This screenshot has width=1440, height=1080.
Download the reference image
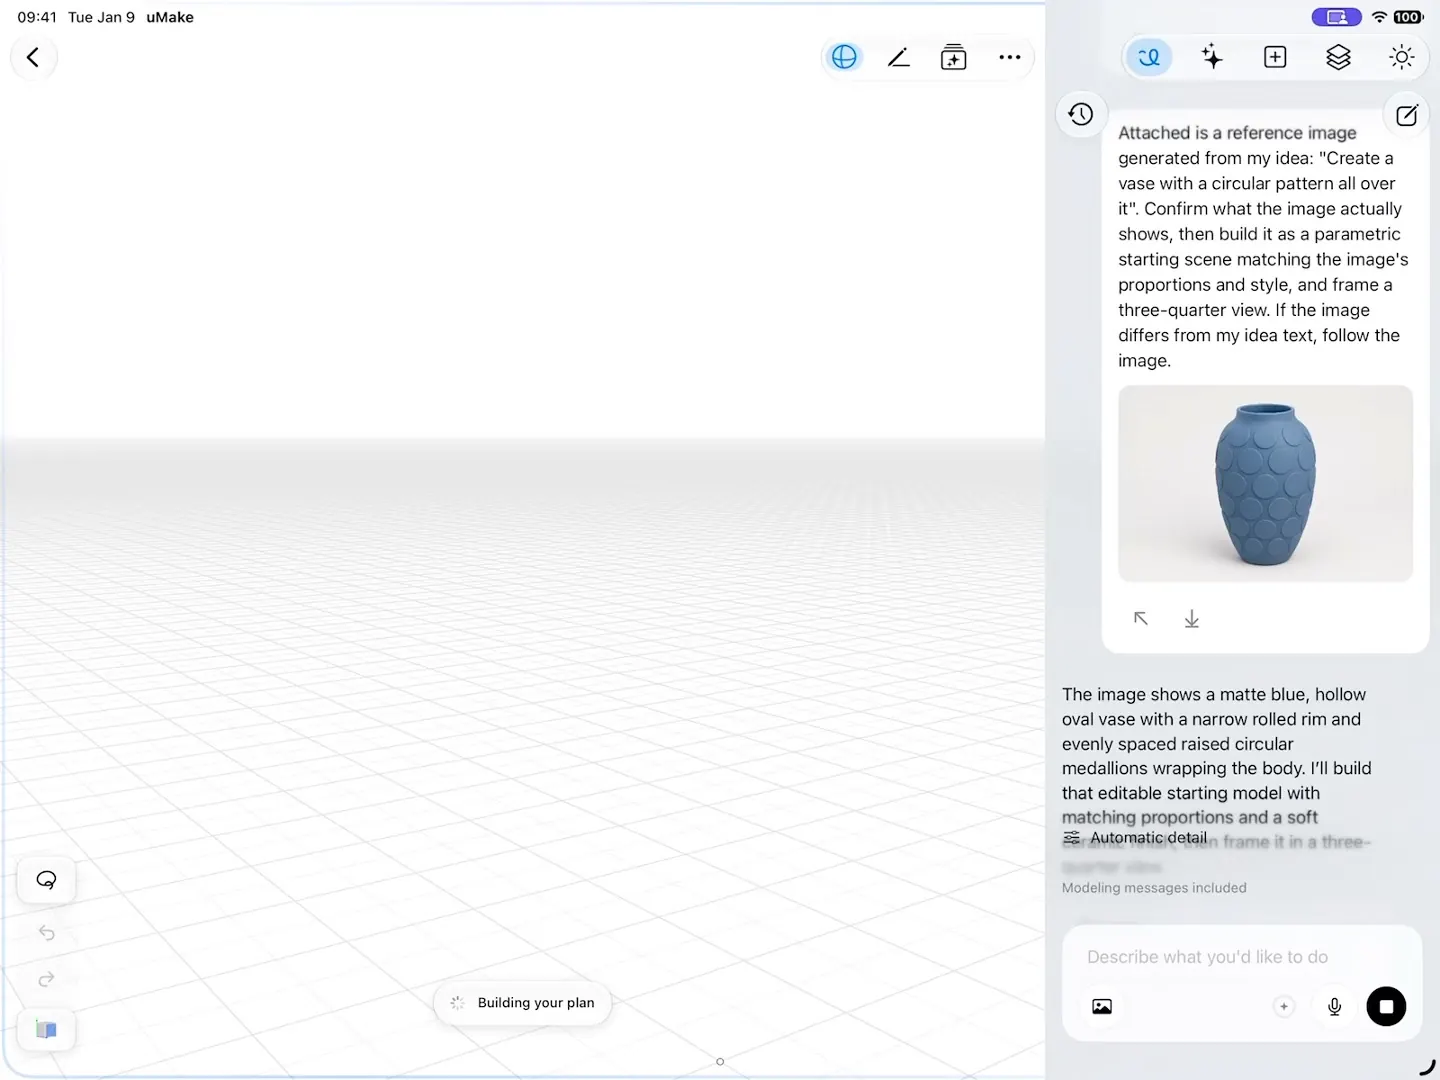tap(1192, 619)
